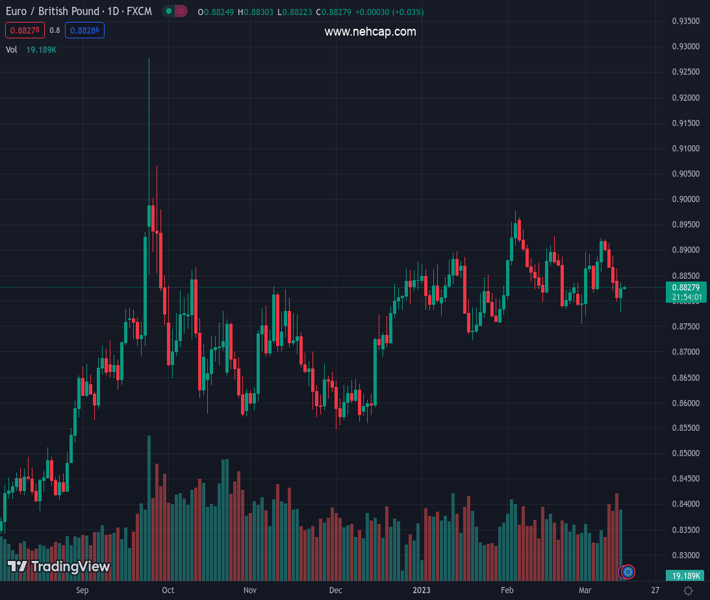Click the Dec label on the time axis

click(x=335, y=591)
